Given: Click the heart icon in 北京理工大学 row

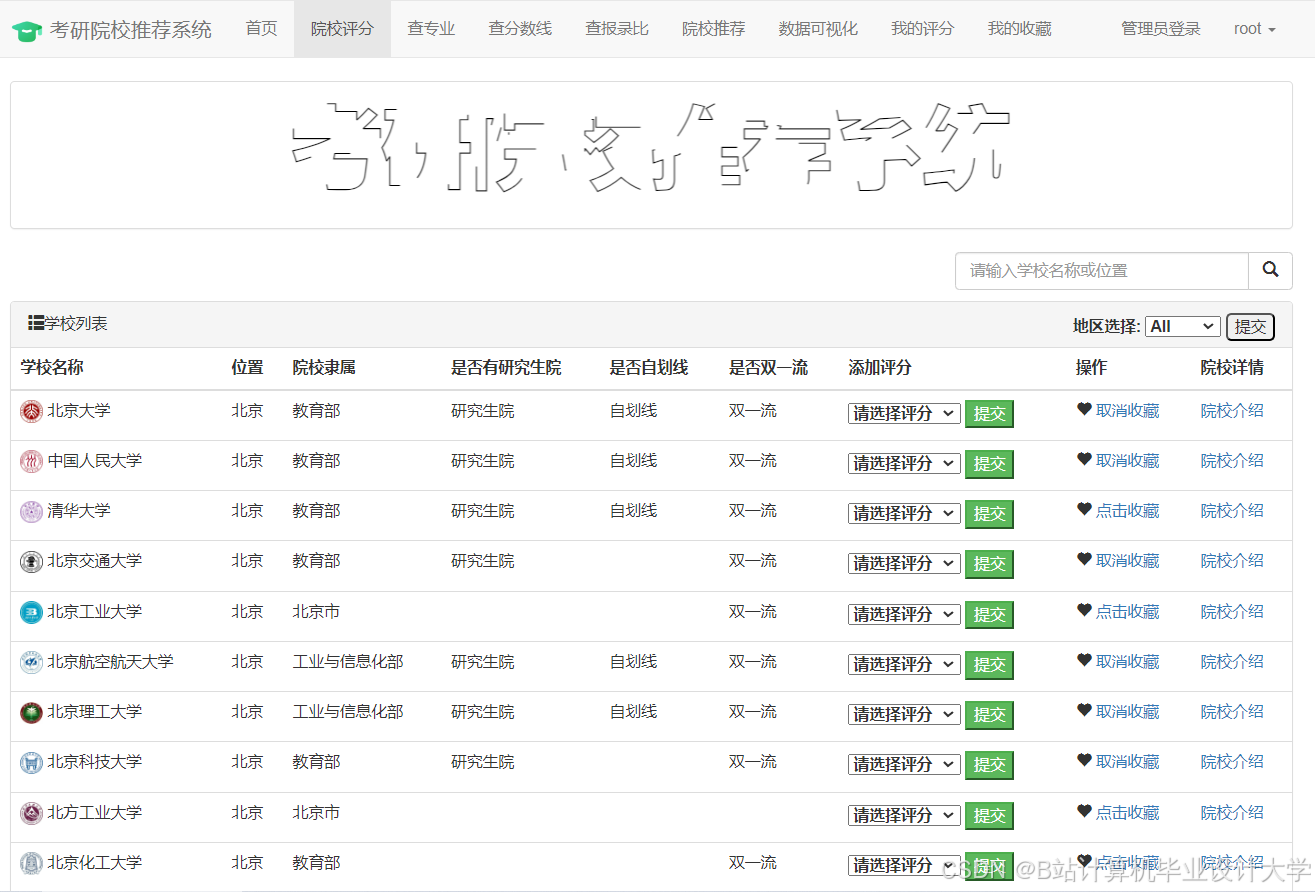Looking at the screenshot, I should pos(1084,710).
